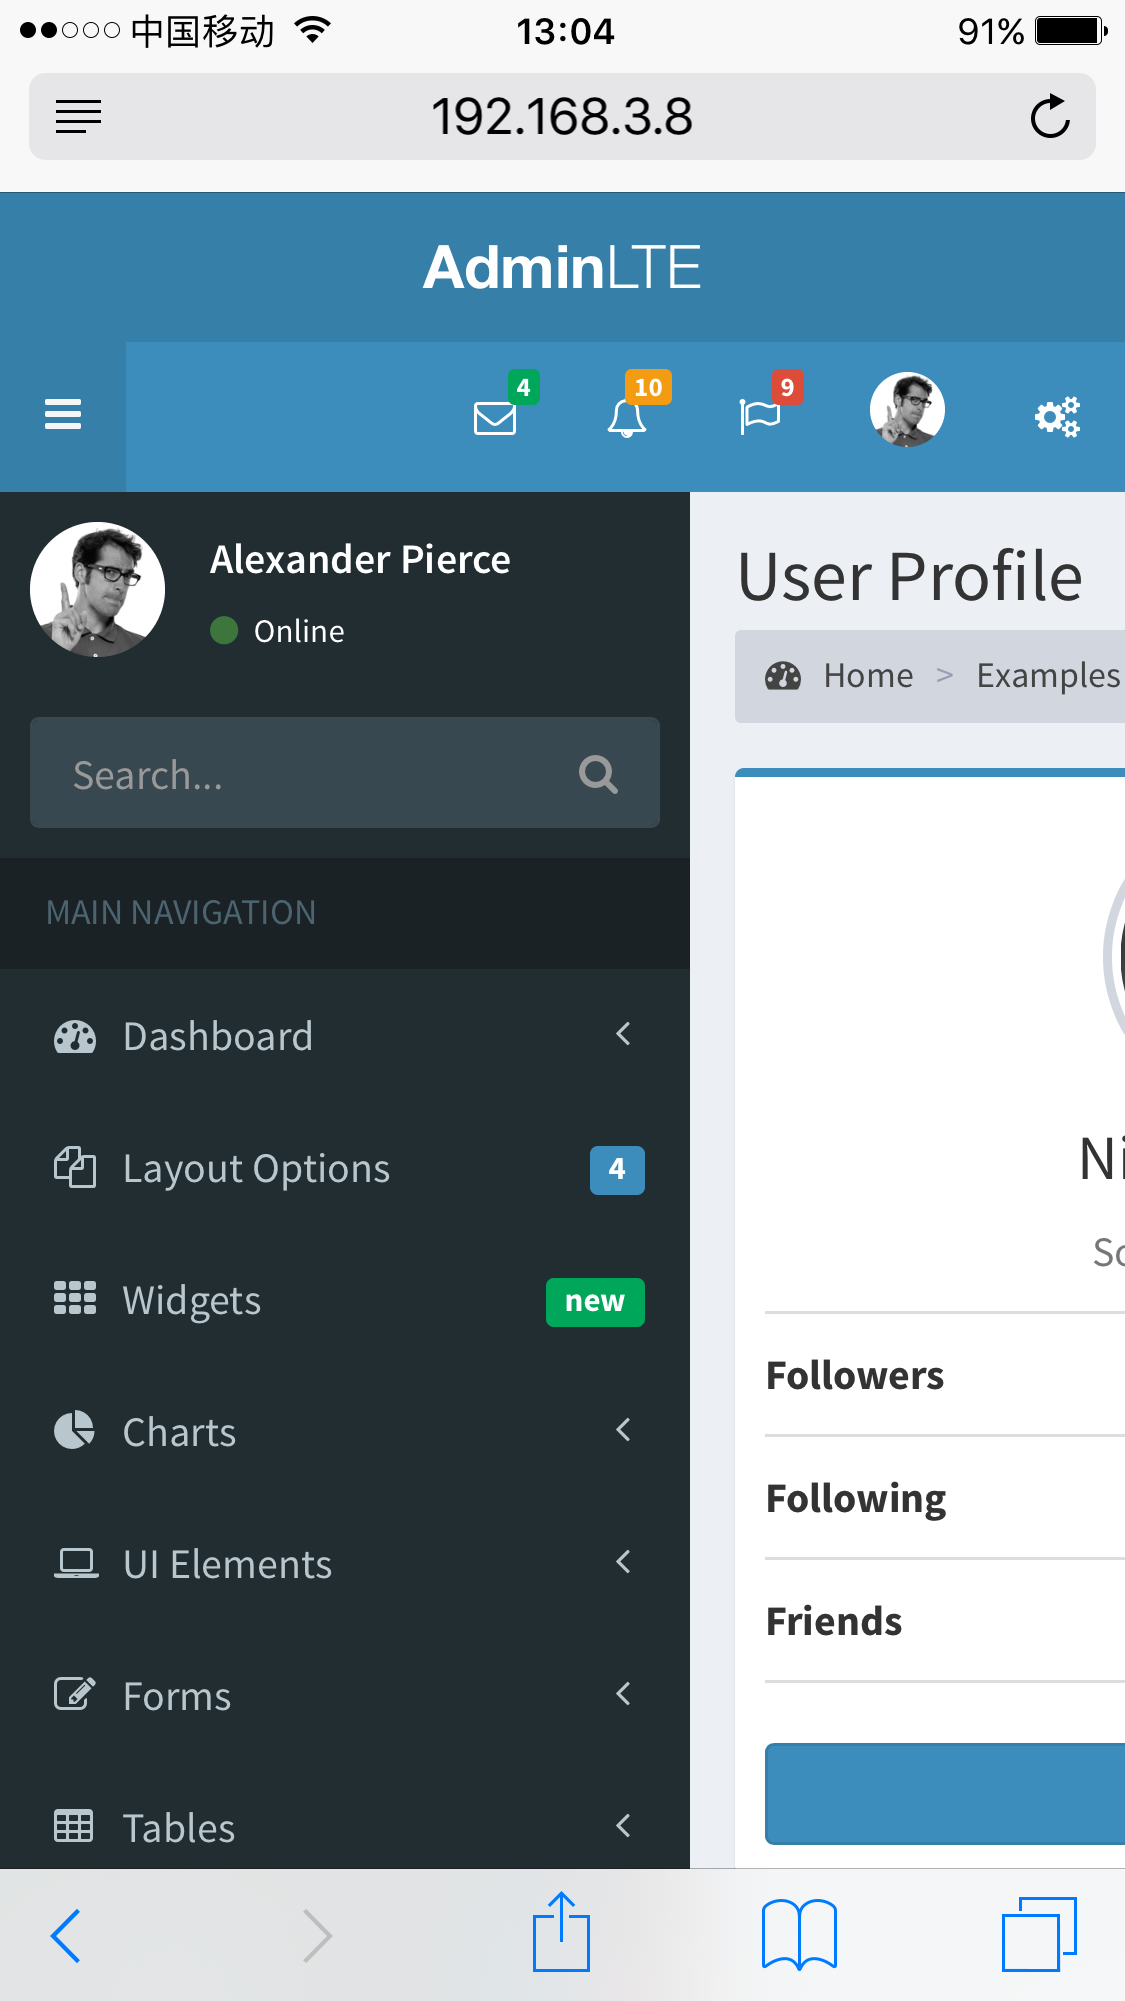Open the control sidebar gears icon
Image resolution: width=1125 pixels, height=2001 pixels.
1057,417
